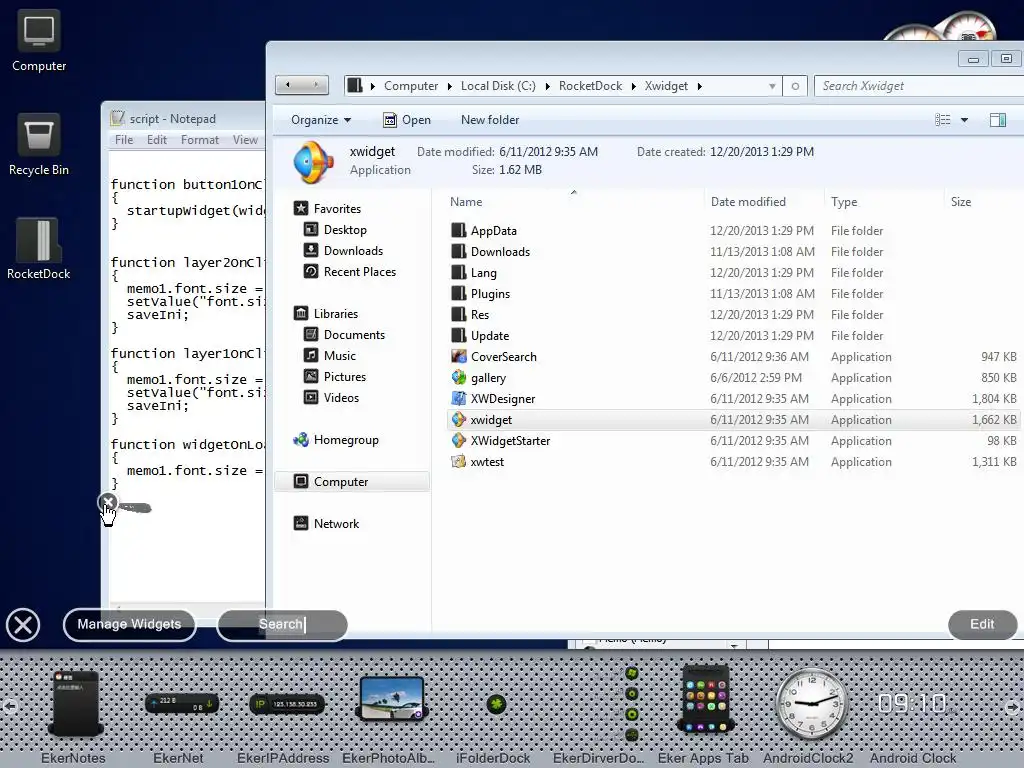Click the Explorer back navigation button
This screenshot has width=1024, height=768.
(288, 85)
